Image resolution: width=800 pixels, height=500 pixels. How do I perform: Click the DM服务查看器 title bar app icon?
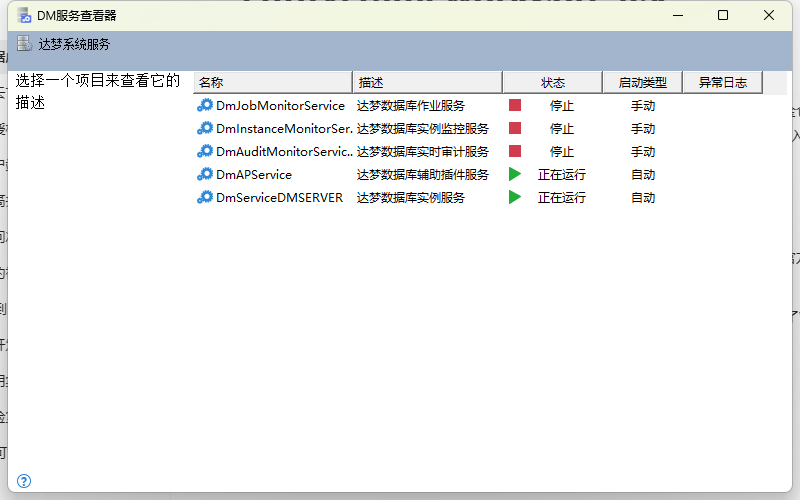point(24,16)
